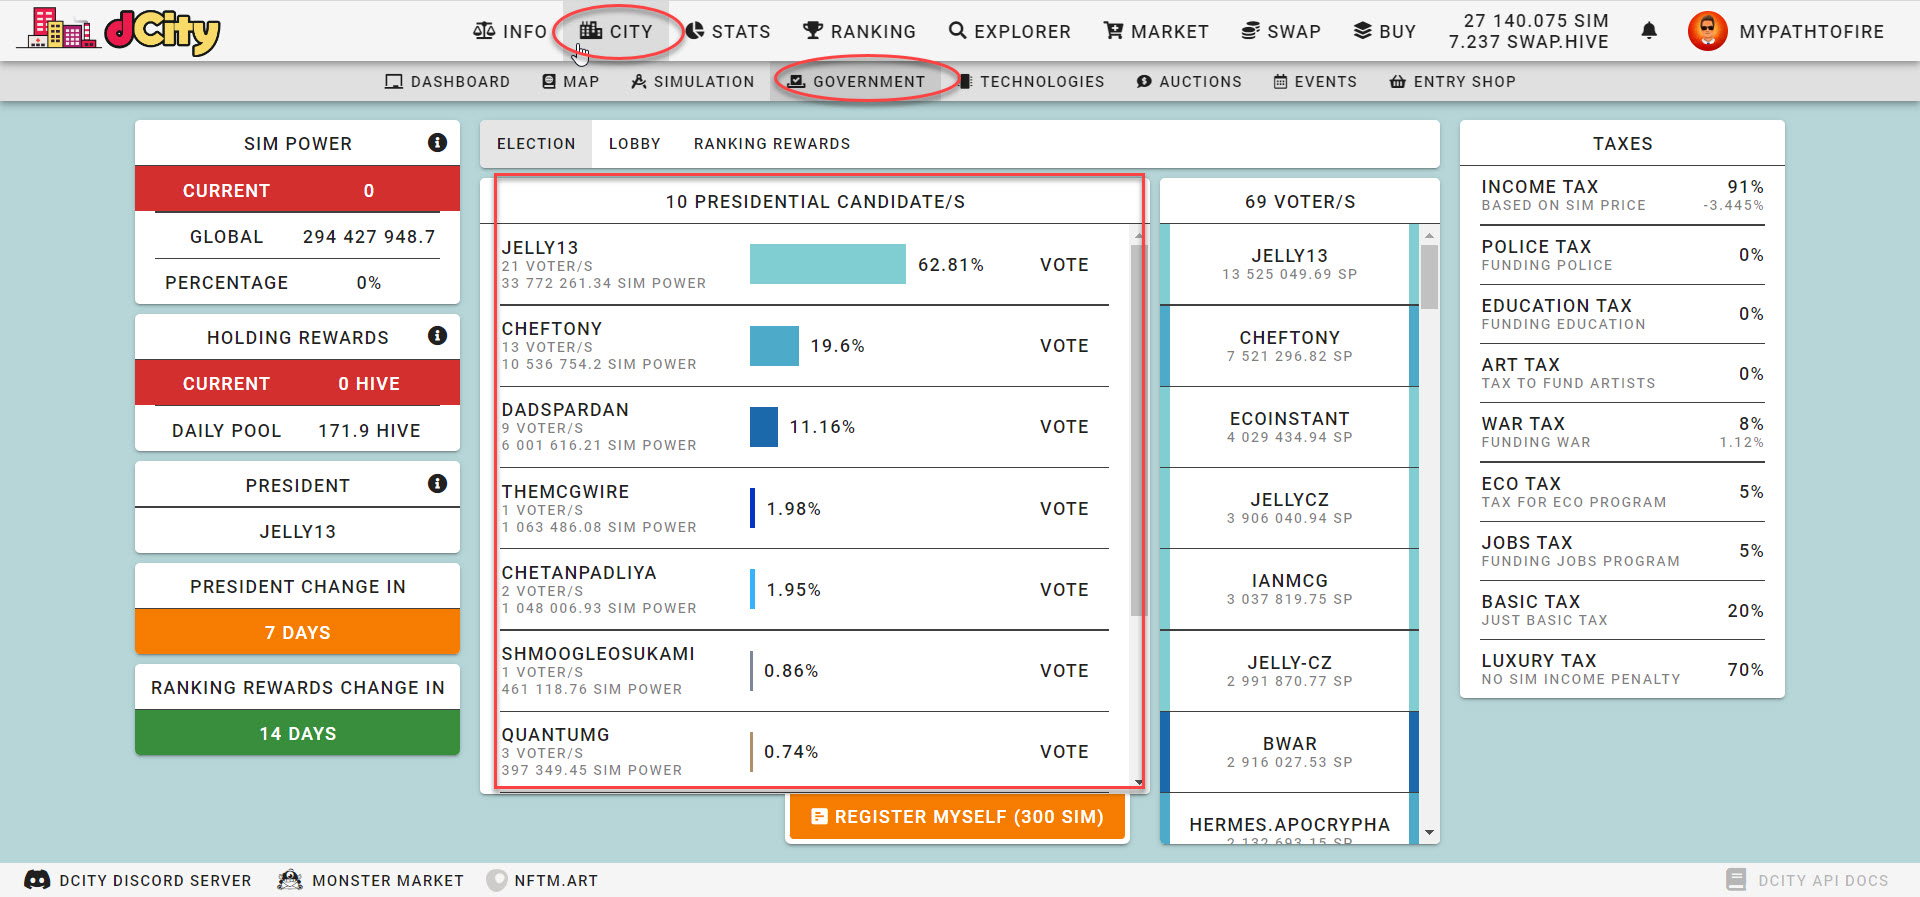The image size is (1920, 897).
Task: Click the voters list scroll-down arrow
Action: point(1429,833)
